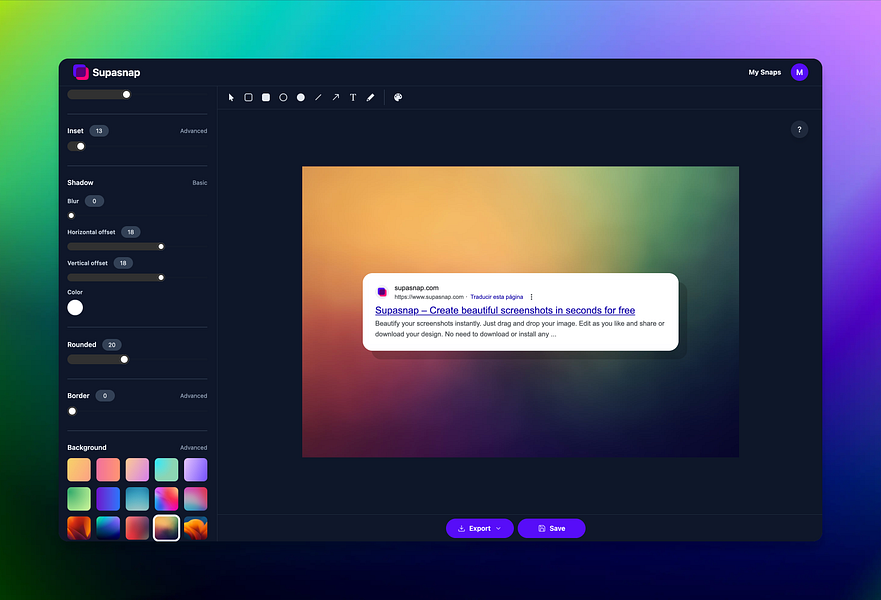This screenshot has width=881, height=600.
Task: Switch Border to Advanced mode
Action: click(x=193, y=396)
